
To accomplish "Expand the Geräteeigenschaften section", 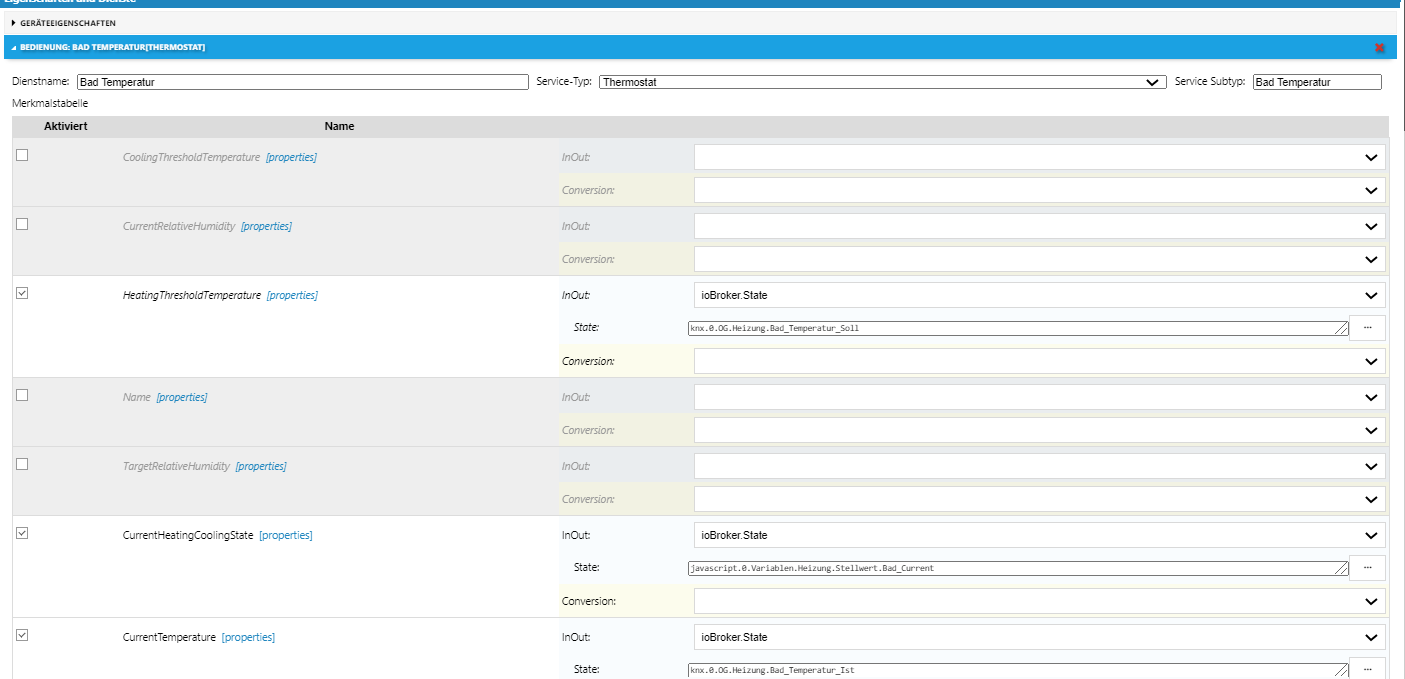I will point(67,22).
